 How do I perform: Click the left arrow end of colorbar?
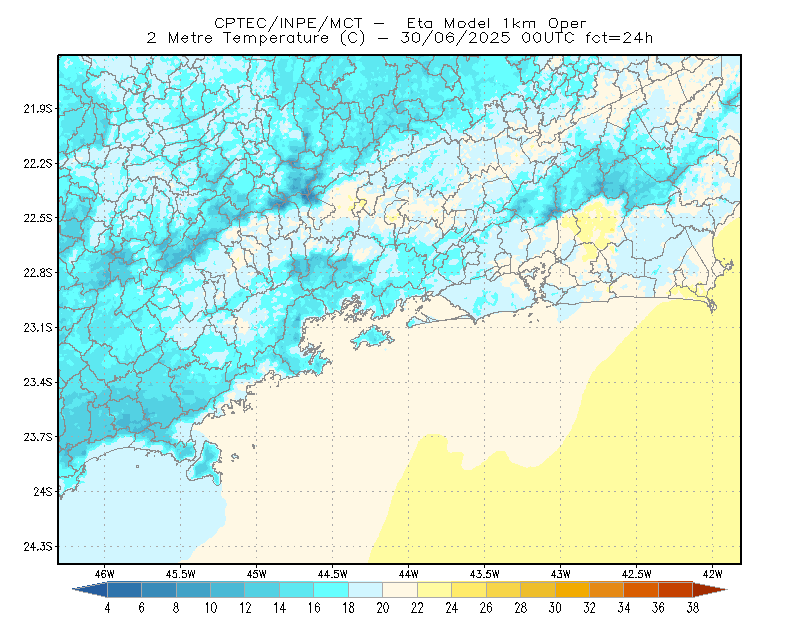pos(92,590)
